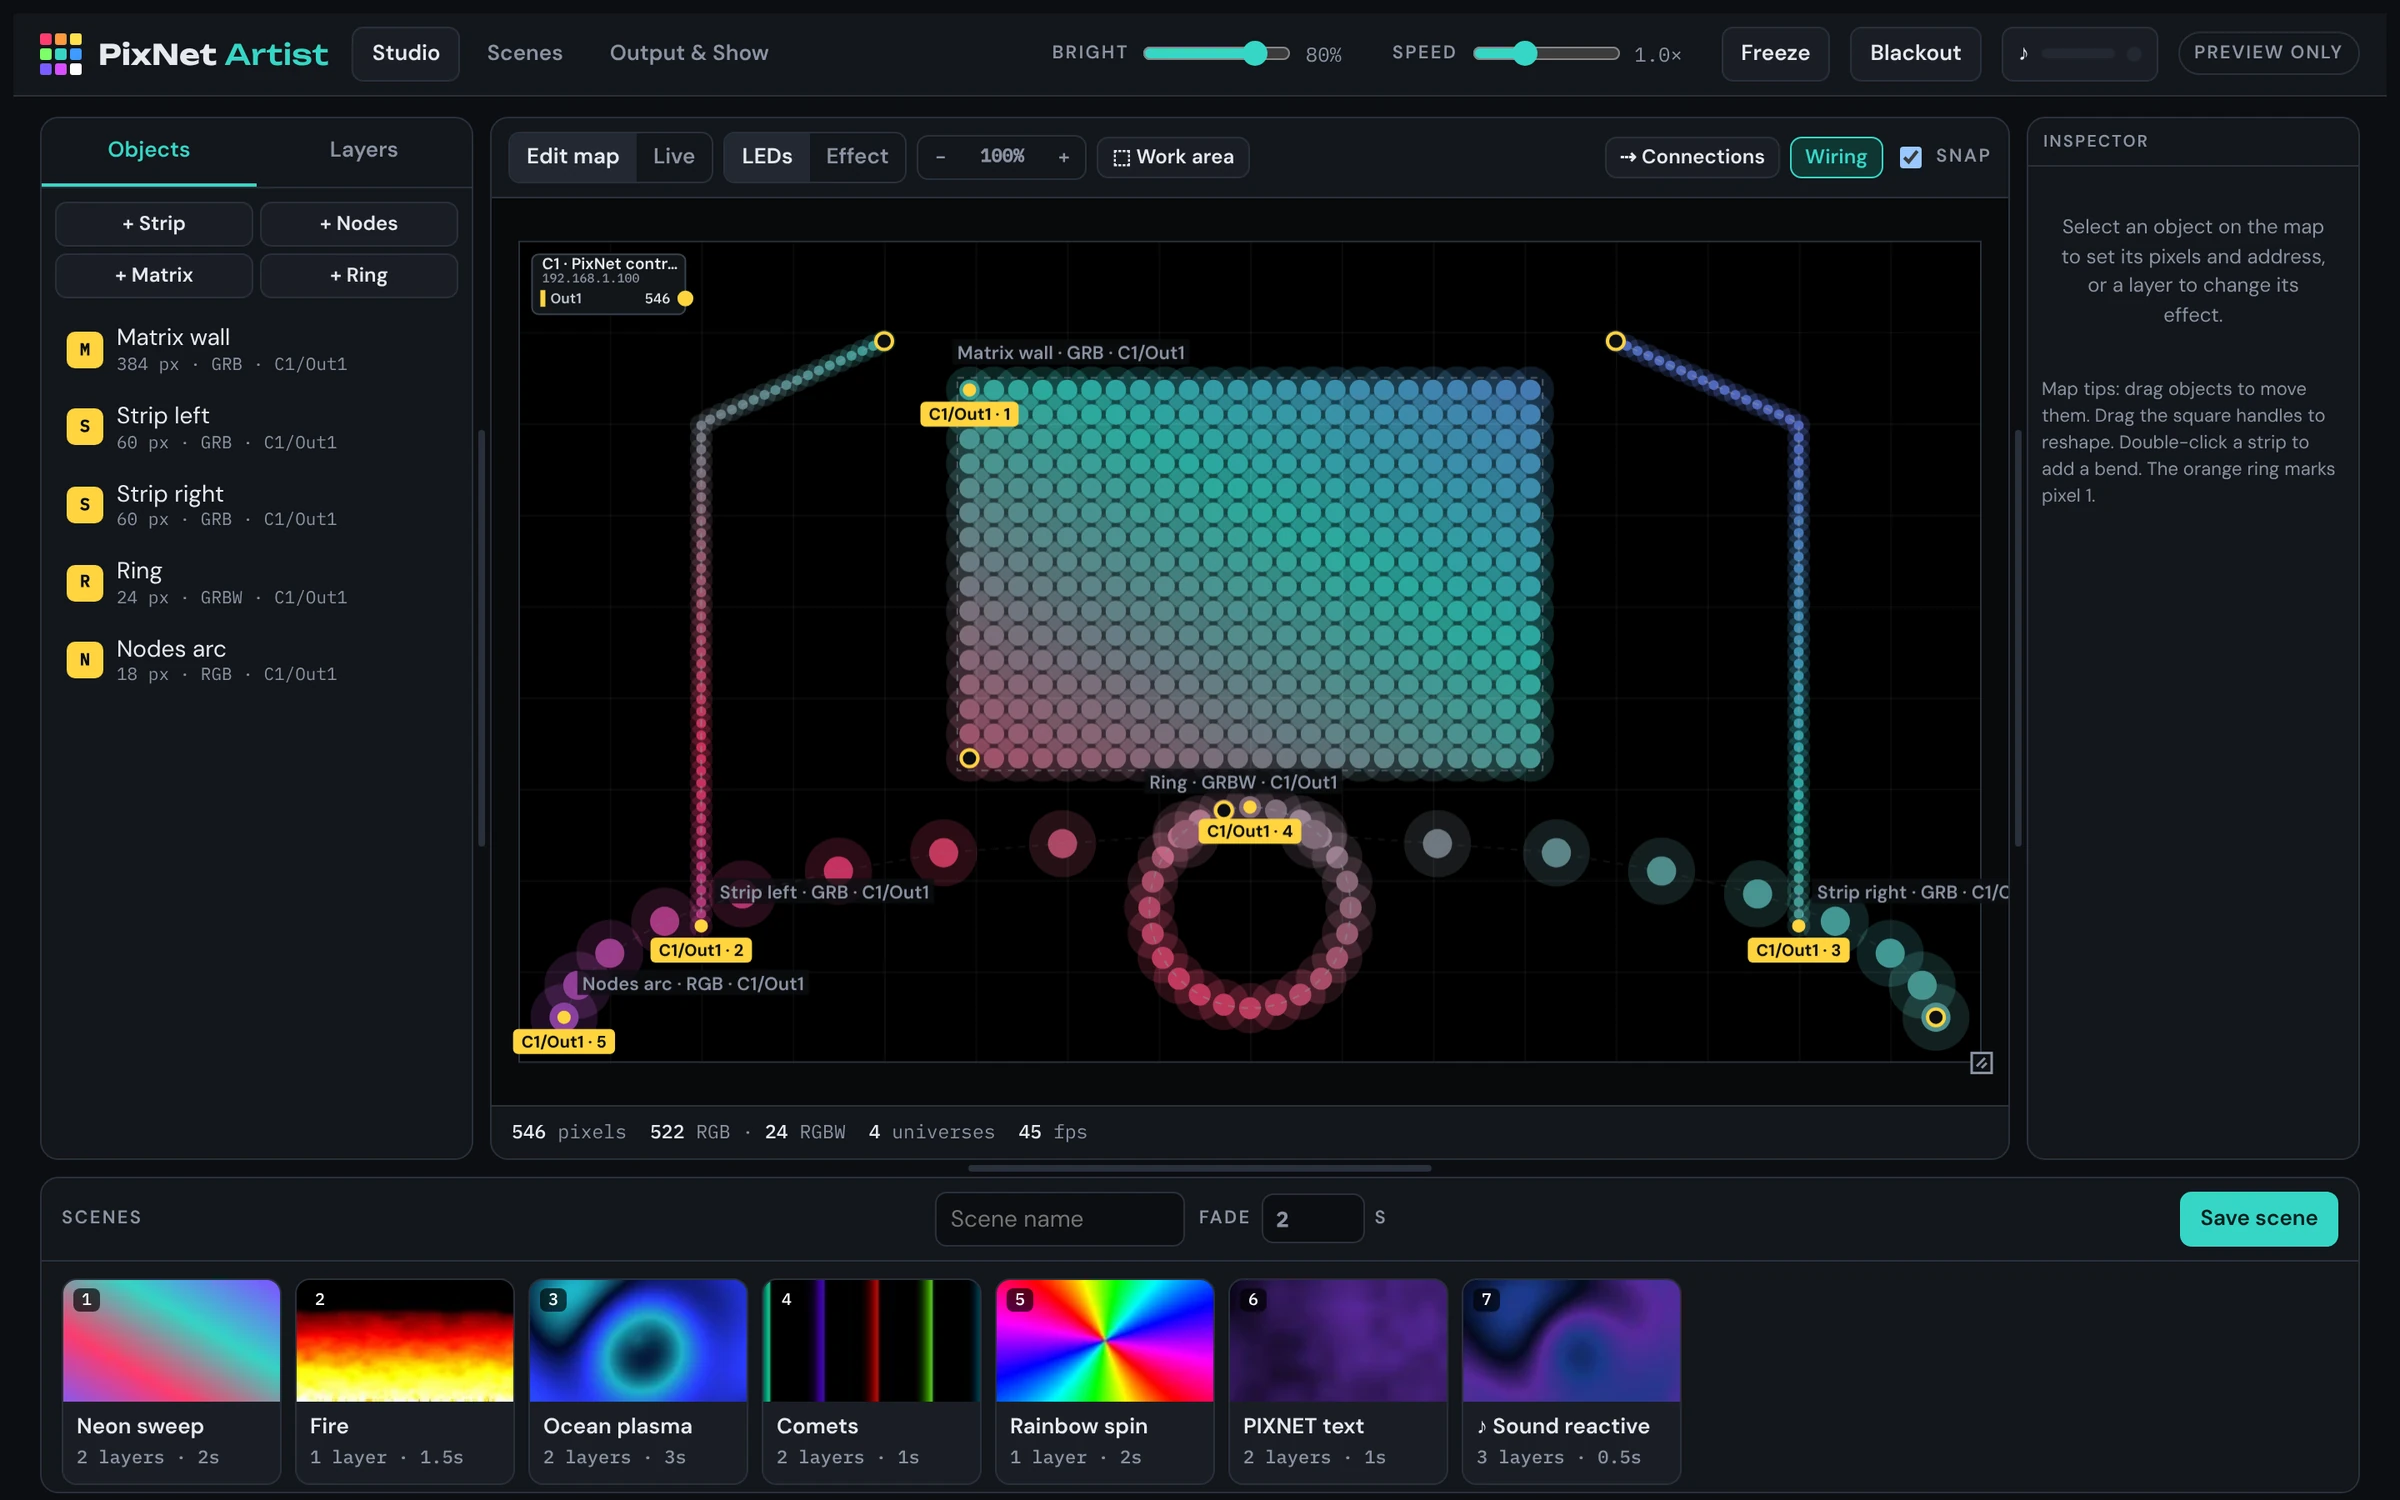The width and height of the screenshot is (2400, 1500).
Task: Click the C1/Out1 · 3 wiring tag
Action: point(1798,950)
